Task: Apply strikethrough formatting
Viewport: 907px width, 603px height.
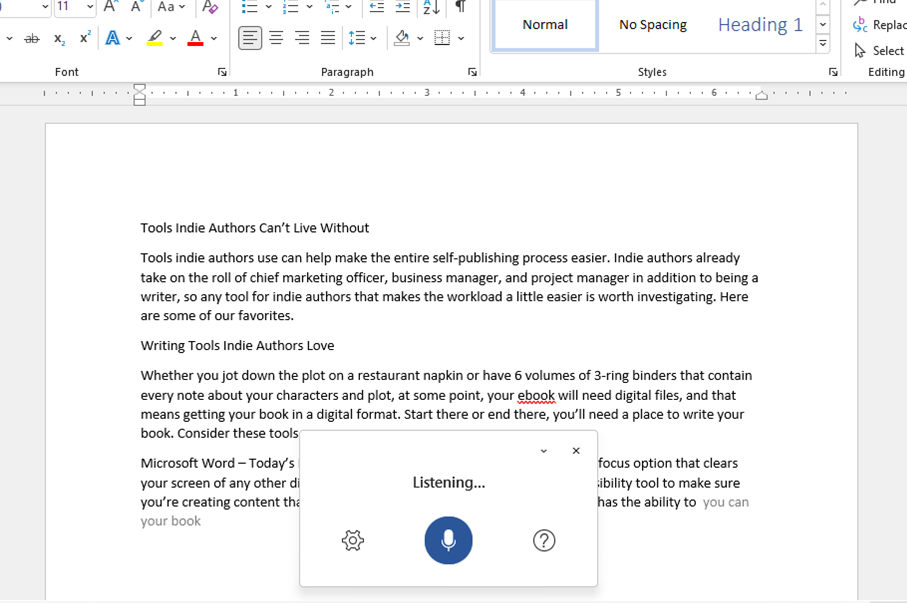Action: (32, 39)
